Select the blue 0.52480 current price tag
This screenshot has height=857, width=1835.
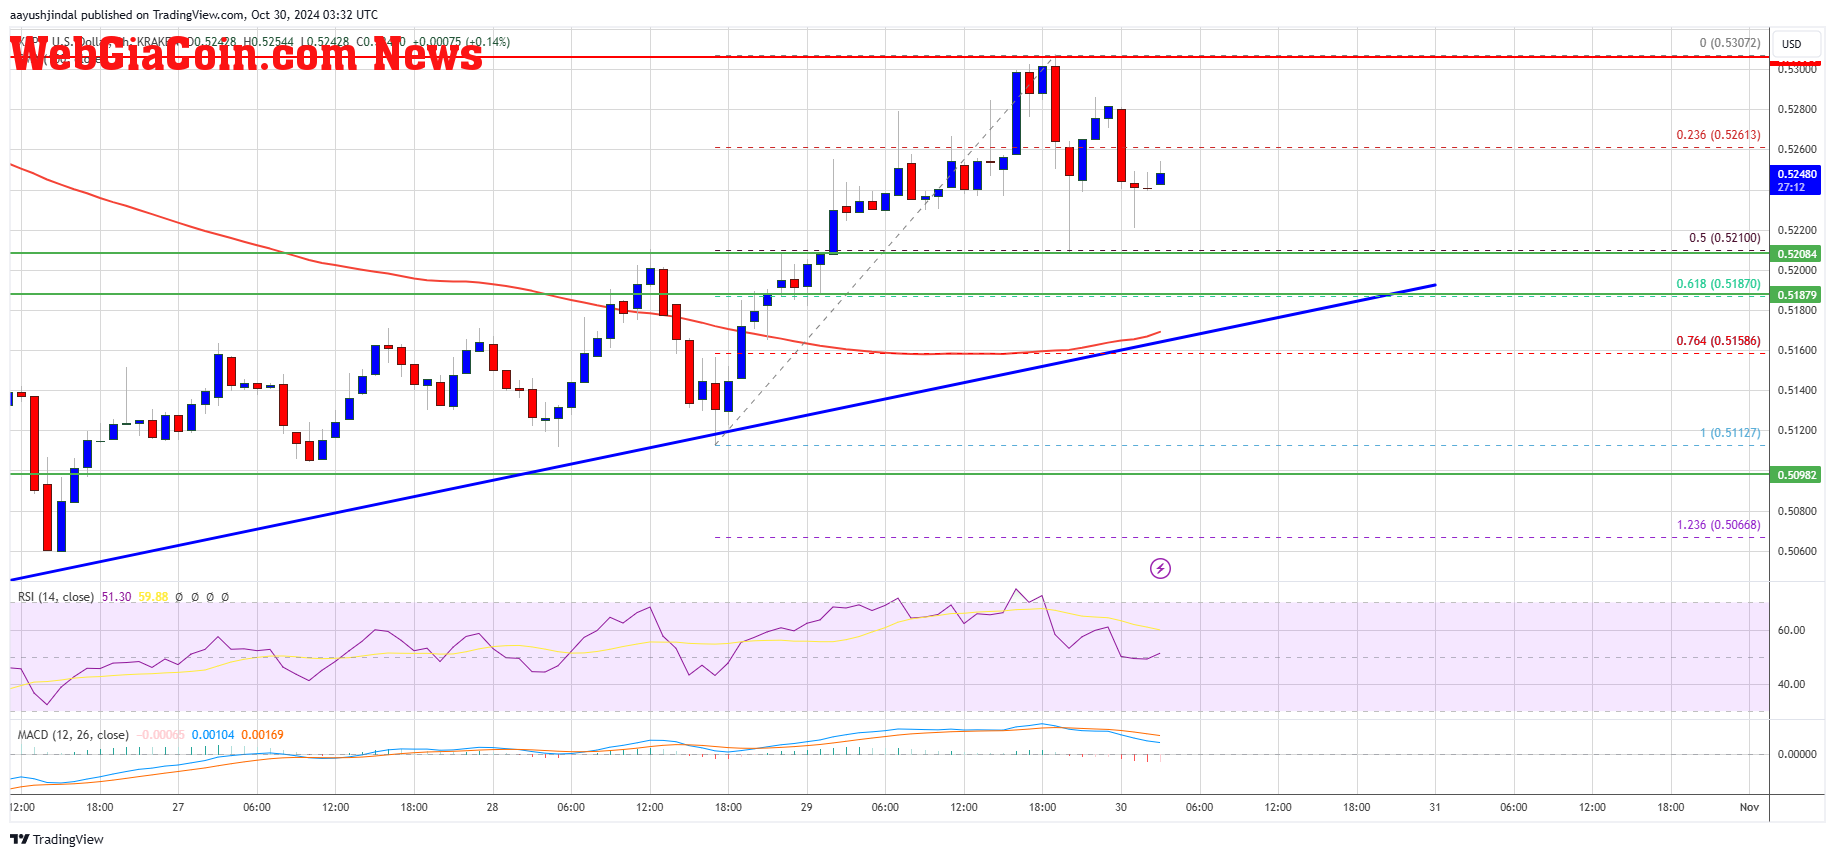1796,180
